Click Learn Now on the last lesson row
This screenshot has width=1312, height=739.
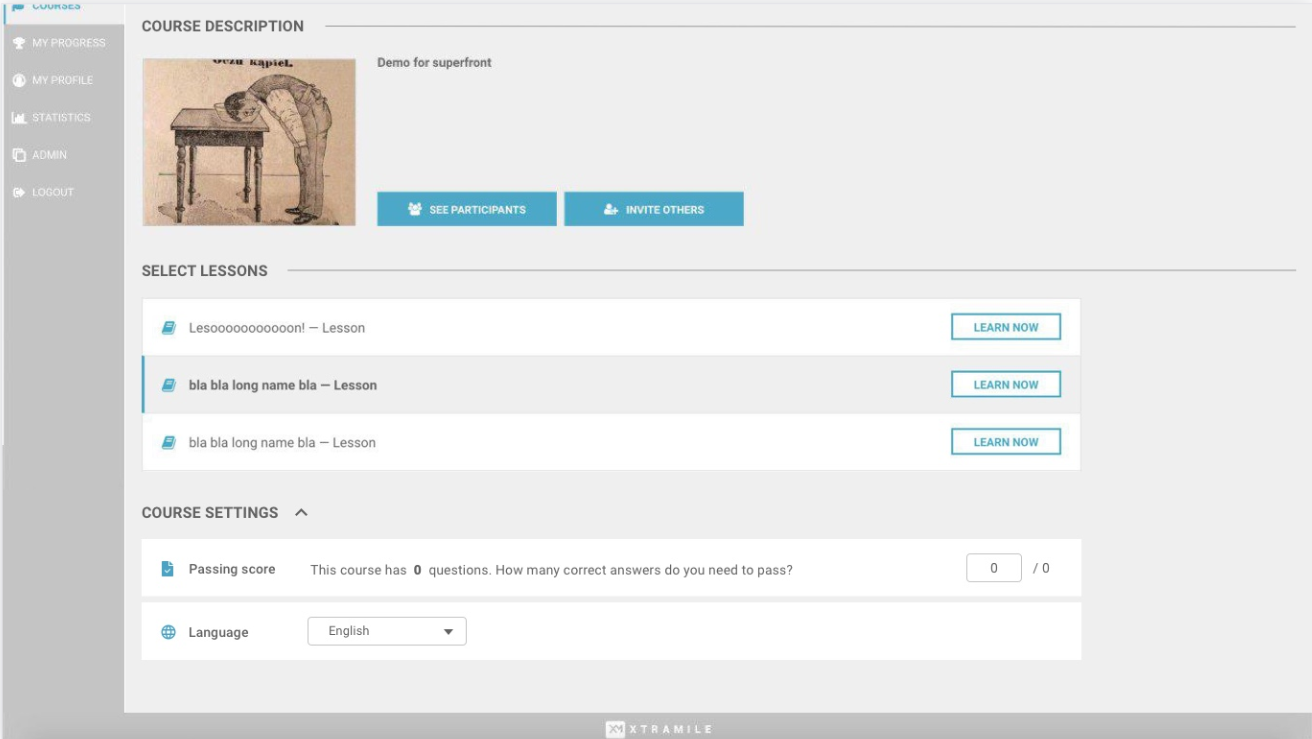coord(1006,442)
